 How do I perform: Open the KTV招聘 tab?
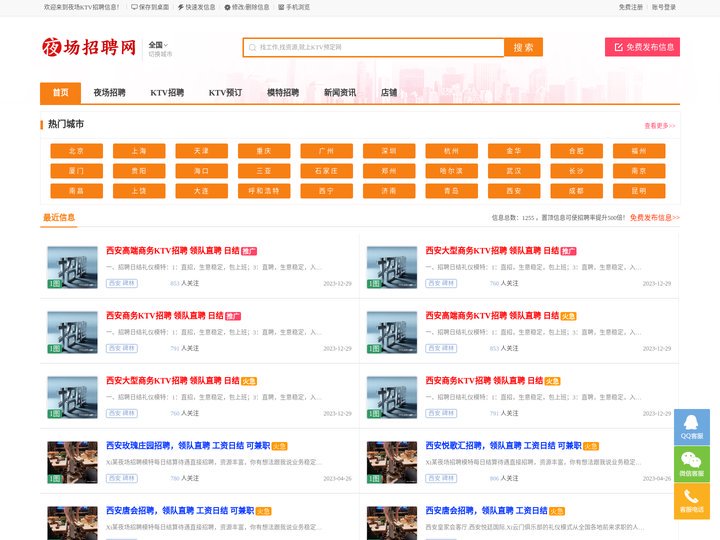coord(167,93)
